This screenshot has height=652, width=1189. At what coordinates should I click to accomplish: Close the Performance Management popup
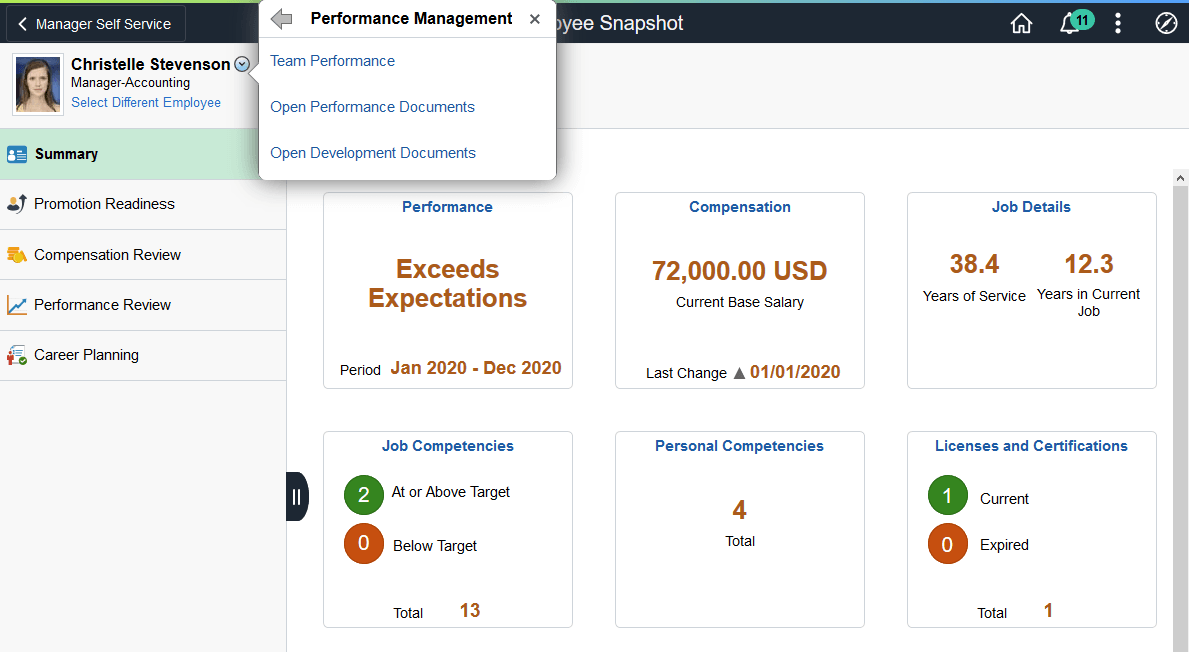[x=535, y=18]
